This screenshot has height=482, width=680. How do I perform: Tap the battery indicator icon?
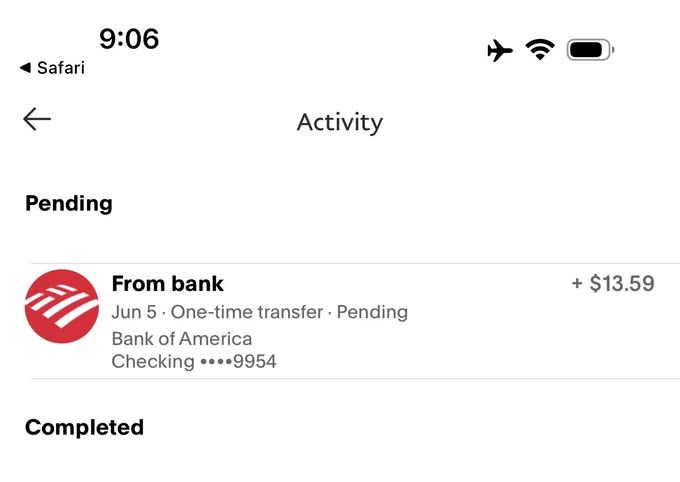tap(590, 50)
